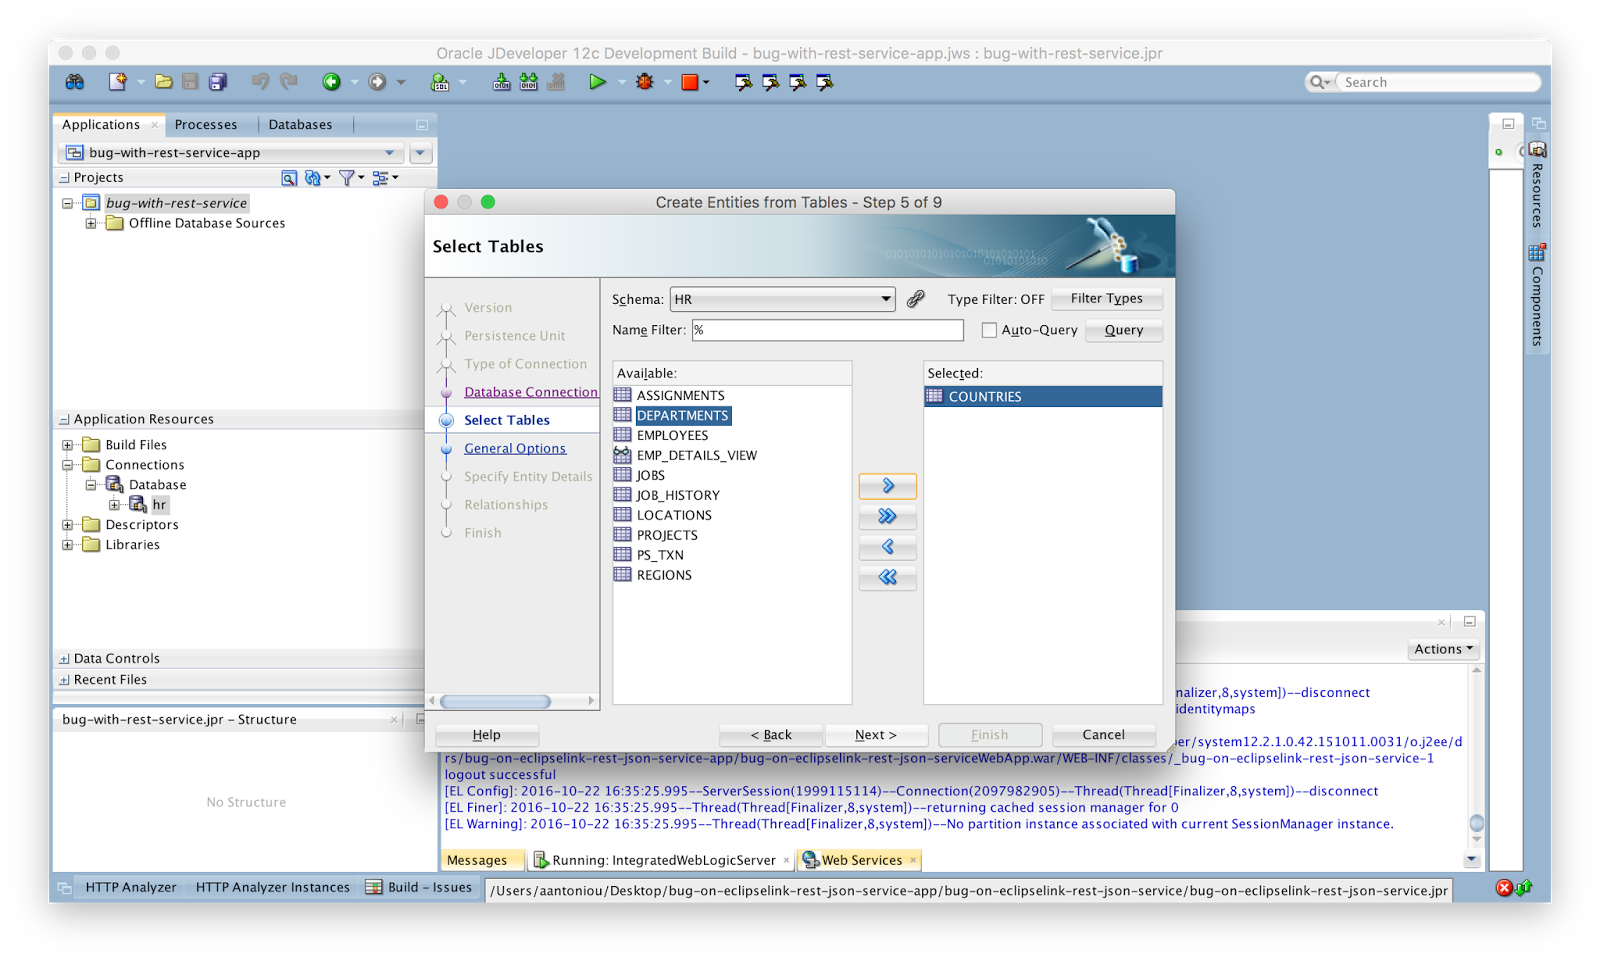Click the < Back wizard button
Image resolution: width=1600 pixels, height=961 pixels.
[771, 735]
